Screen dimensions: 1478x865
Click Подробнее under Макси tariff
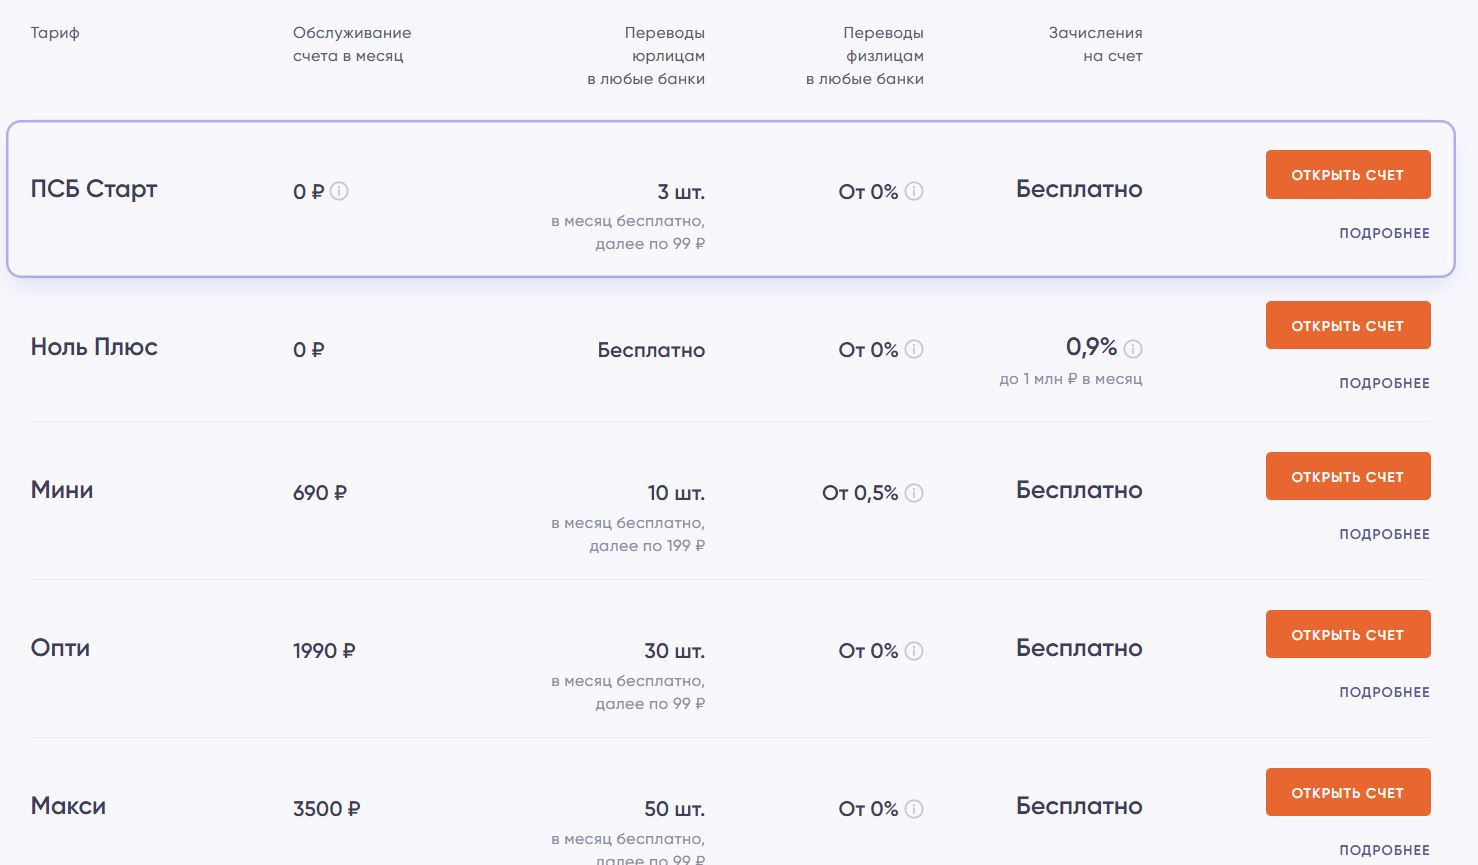point(1384,850)
